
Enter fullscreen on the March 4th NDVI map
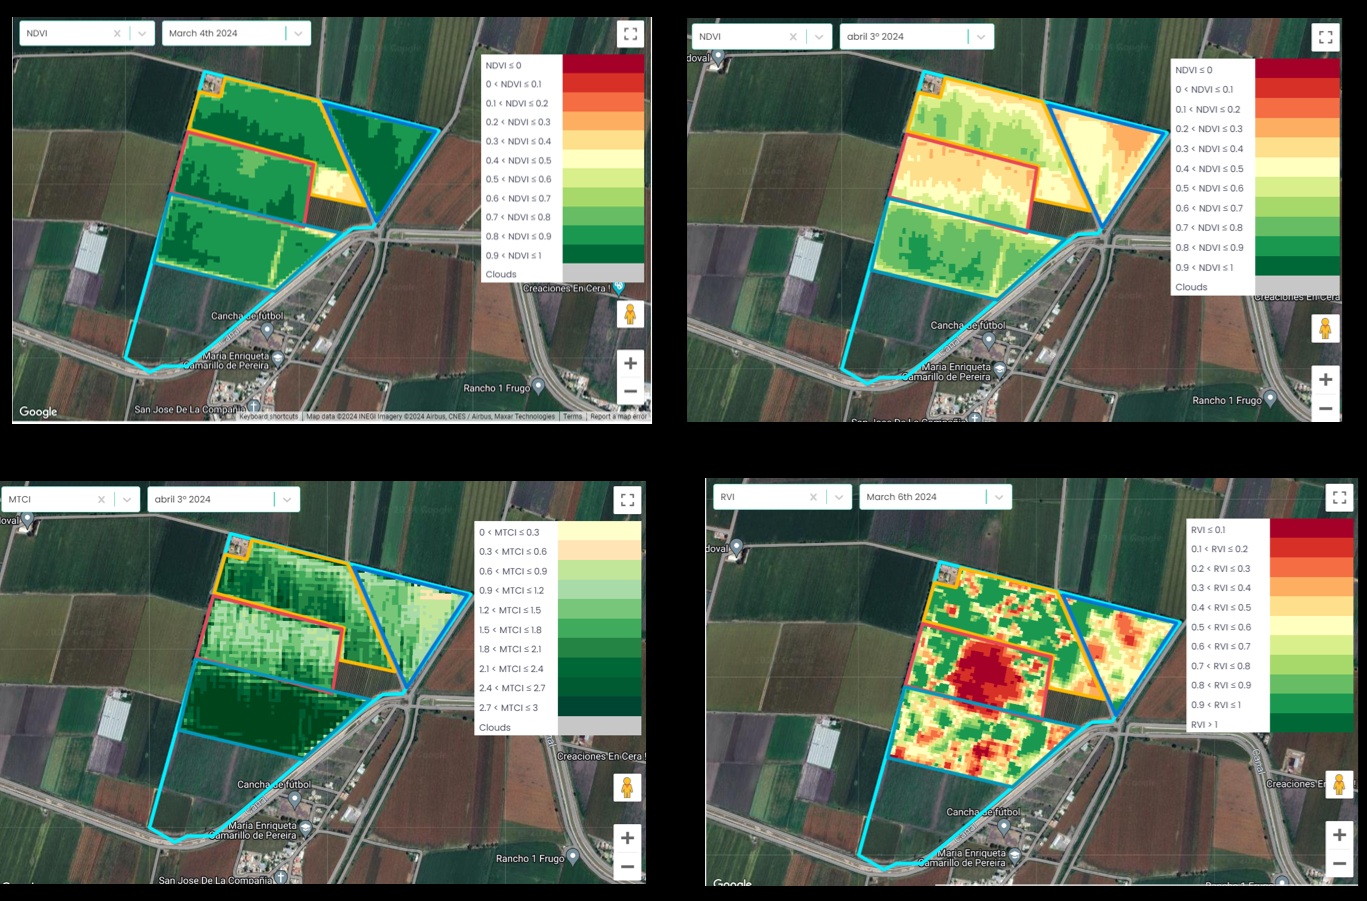point(630,33)
